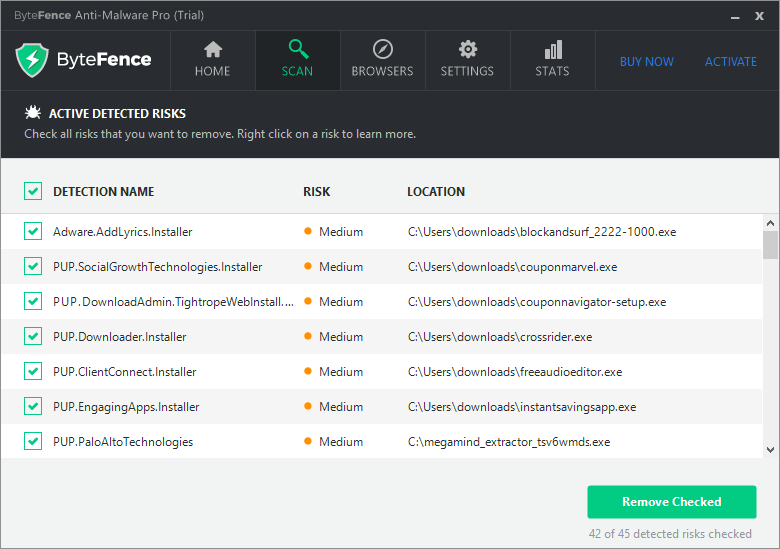Image resolution: width=780 pixels, height=549 pixels.
Task: Close the ByteFence window
Action: tap(759, 16)
